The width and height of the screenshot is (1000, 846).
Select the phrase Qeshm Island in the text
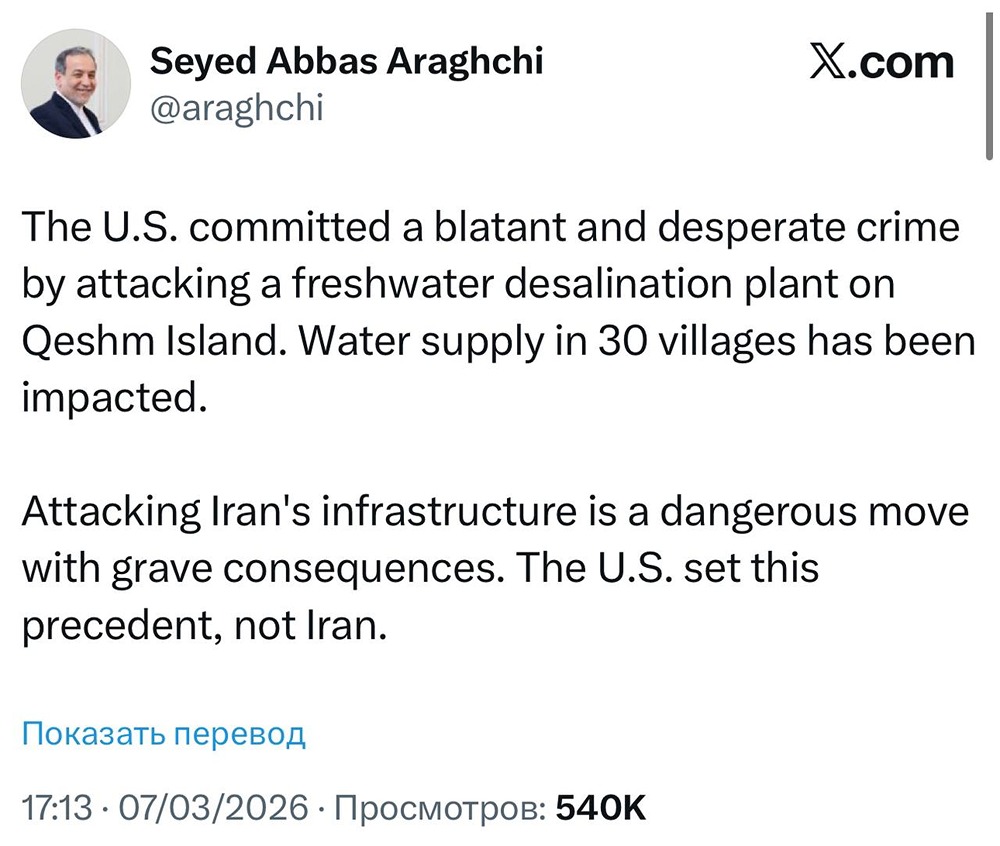(142, 341)
